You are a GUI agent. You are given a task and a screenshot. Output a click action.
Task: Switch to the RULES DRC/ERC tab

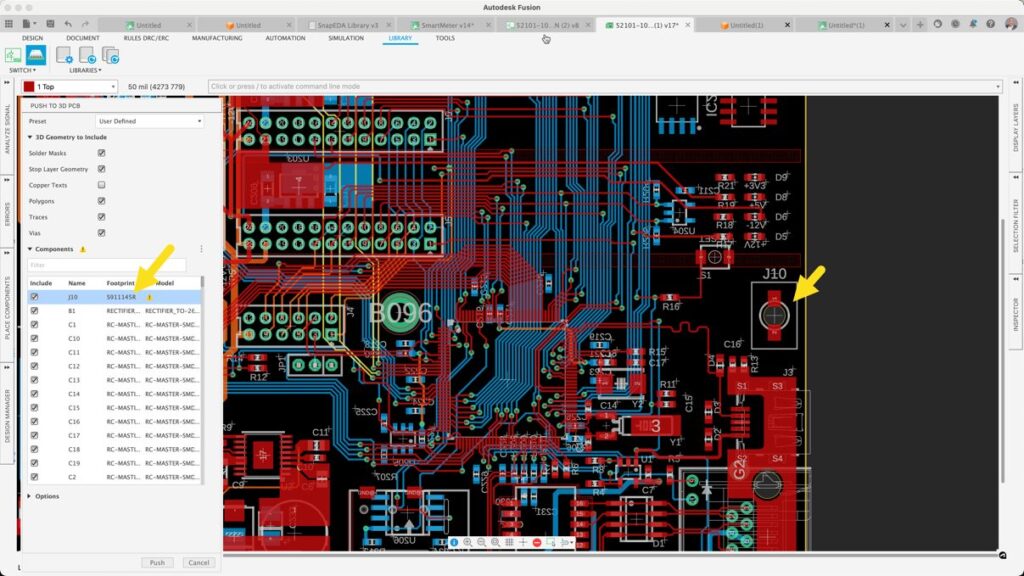click(146, 38)
